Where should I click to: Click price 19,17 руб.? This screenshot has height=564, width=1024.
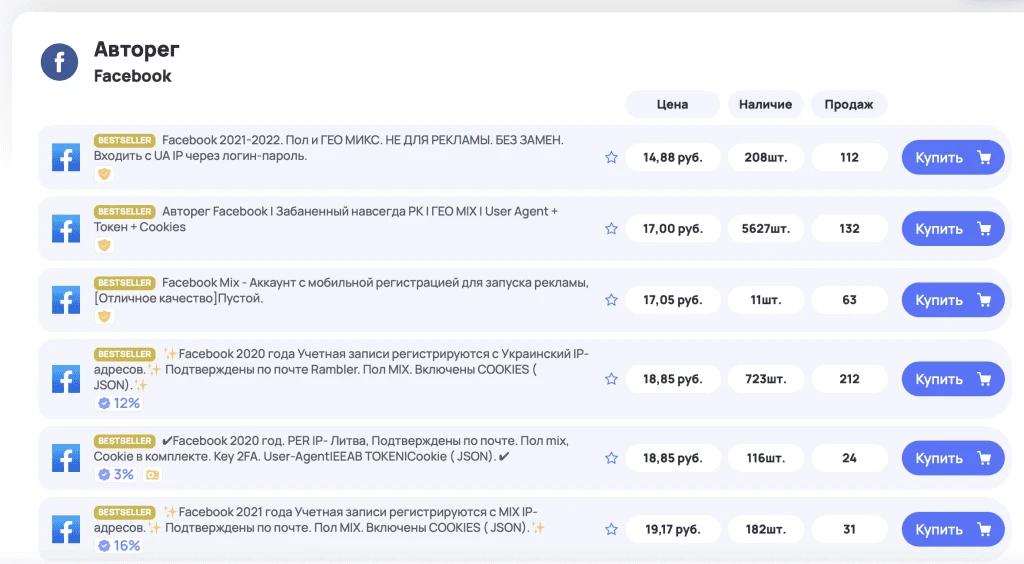point(673,529)
